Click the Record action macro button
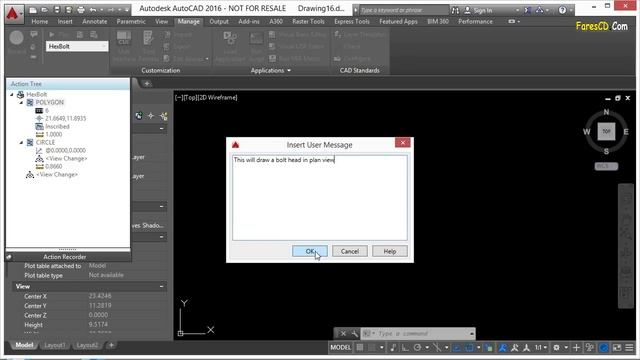 click(16, 39)
